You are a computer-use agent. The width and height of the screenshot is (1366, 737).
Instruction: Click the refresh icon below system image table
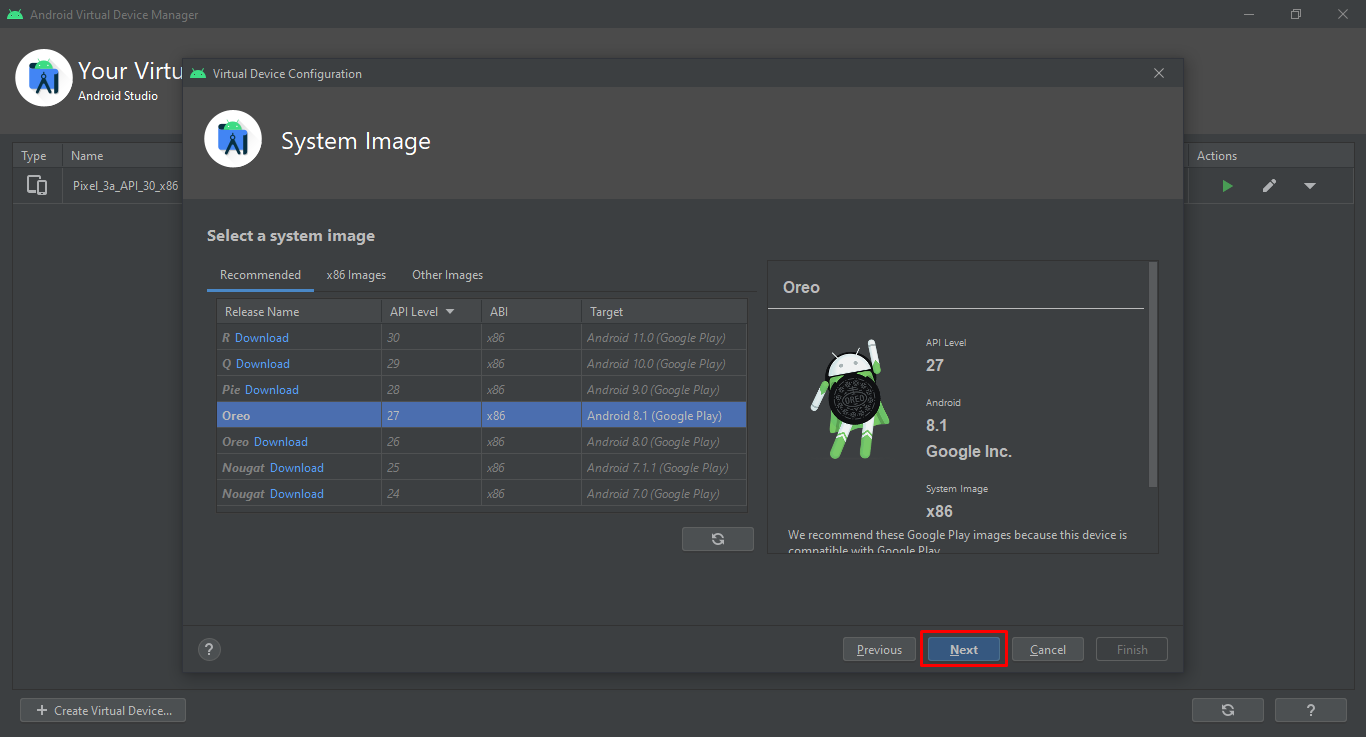click(718, 539)
